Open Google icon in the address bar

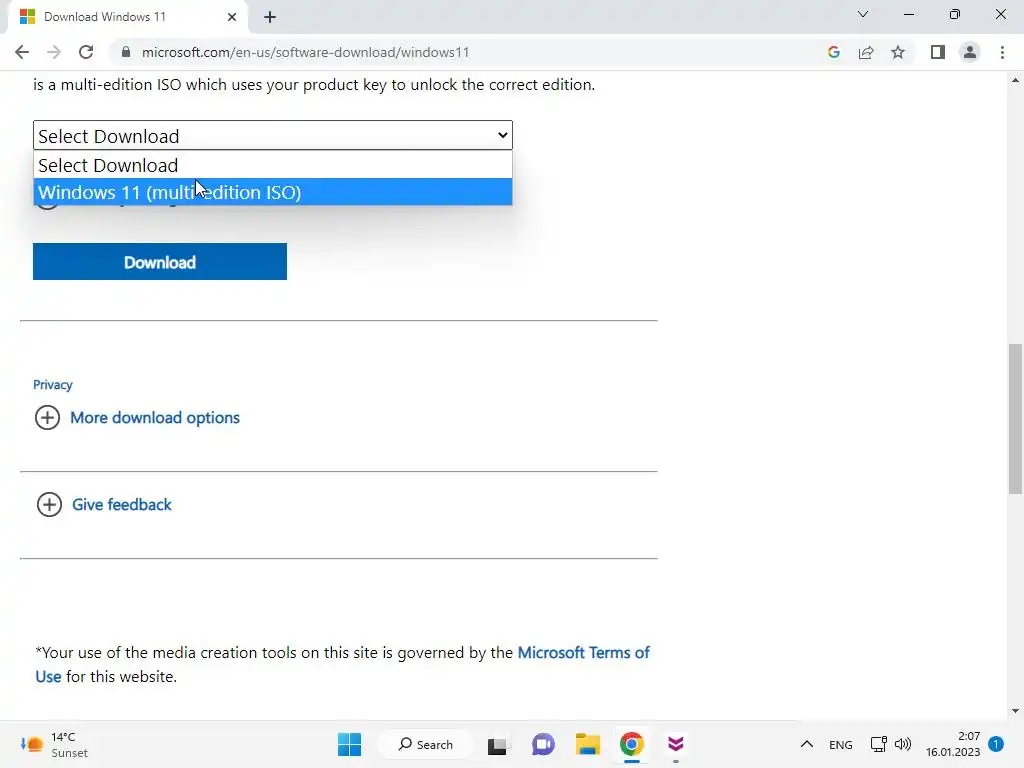(x=833, y=52)
